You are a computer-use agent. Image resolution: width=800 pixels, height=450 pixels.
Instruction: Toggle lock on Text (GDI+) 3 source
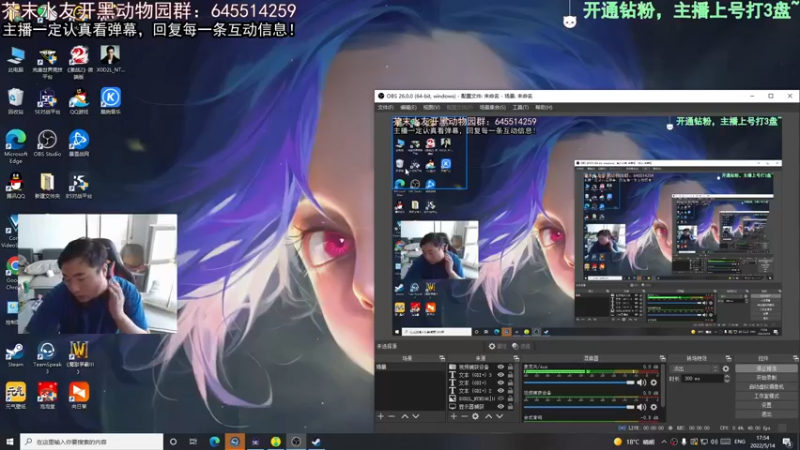(x=510, y=375)
